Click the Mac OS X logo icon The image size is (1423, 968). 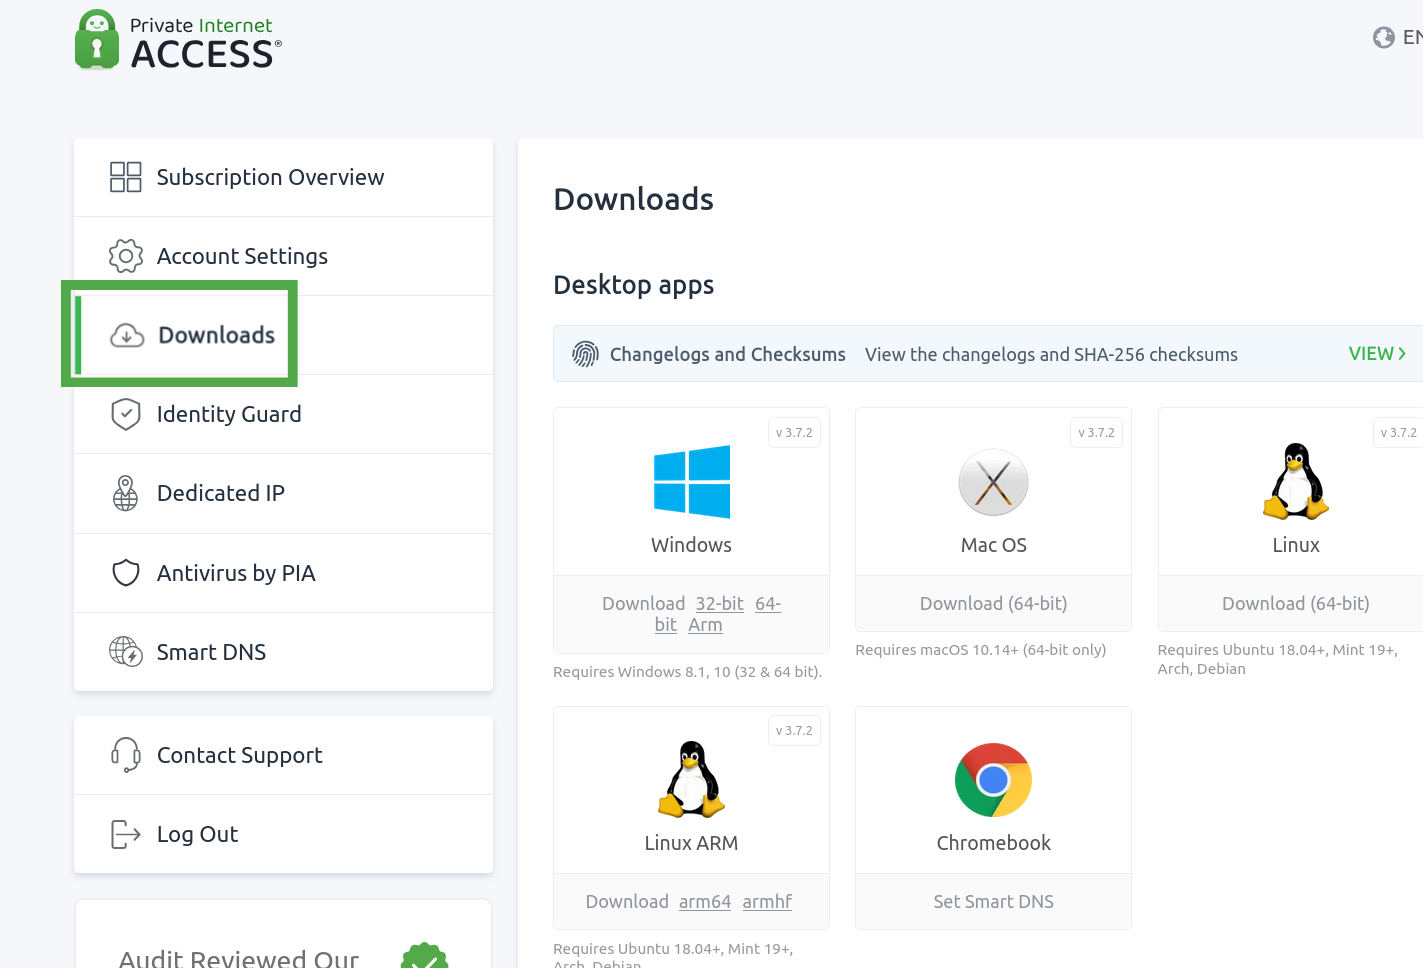click(993, 482)
